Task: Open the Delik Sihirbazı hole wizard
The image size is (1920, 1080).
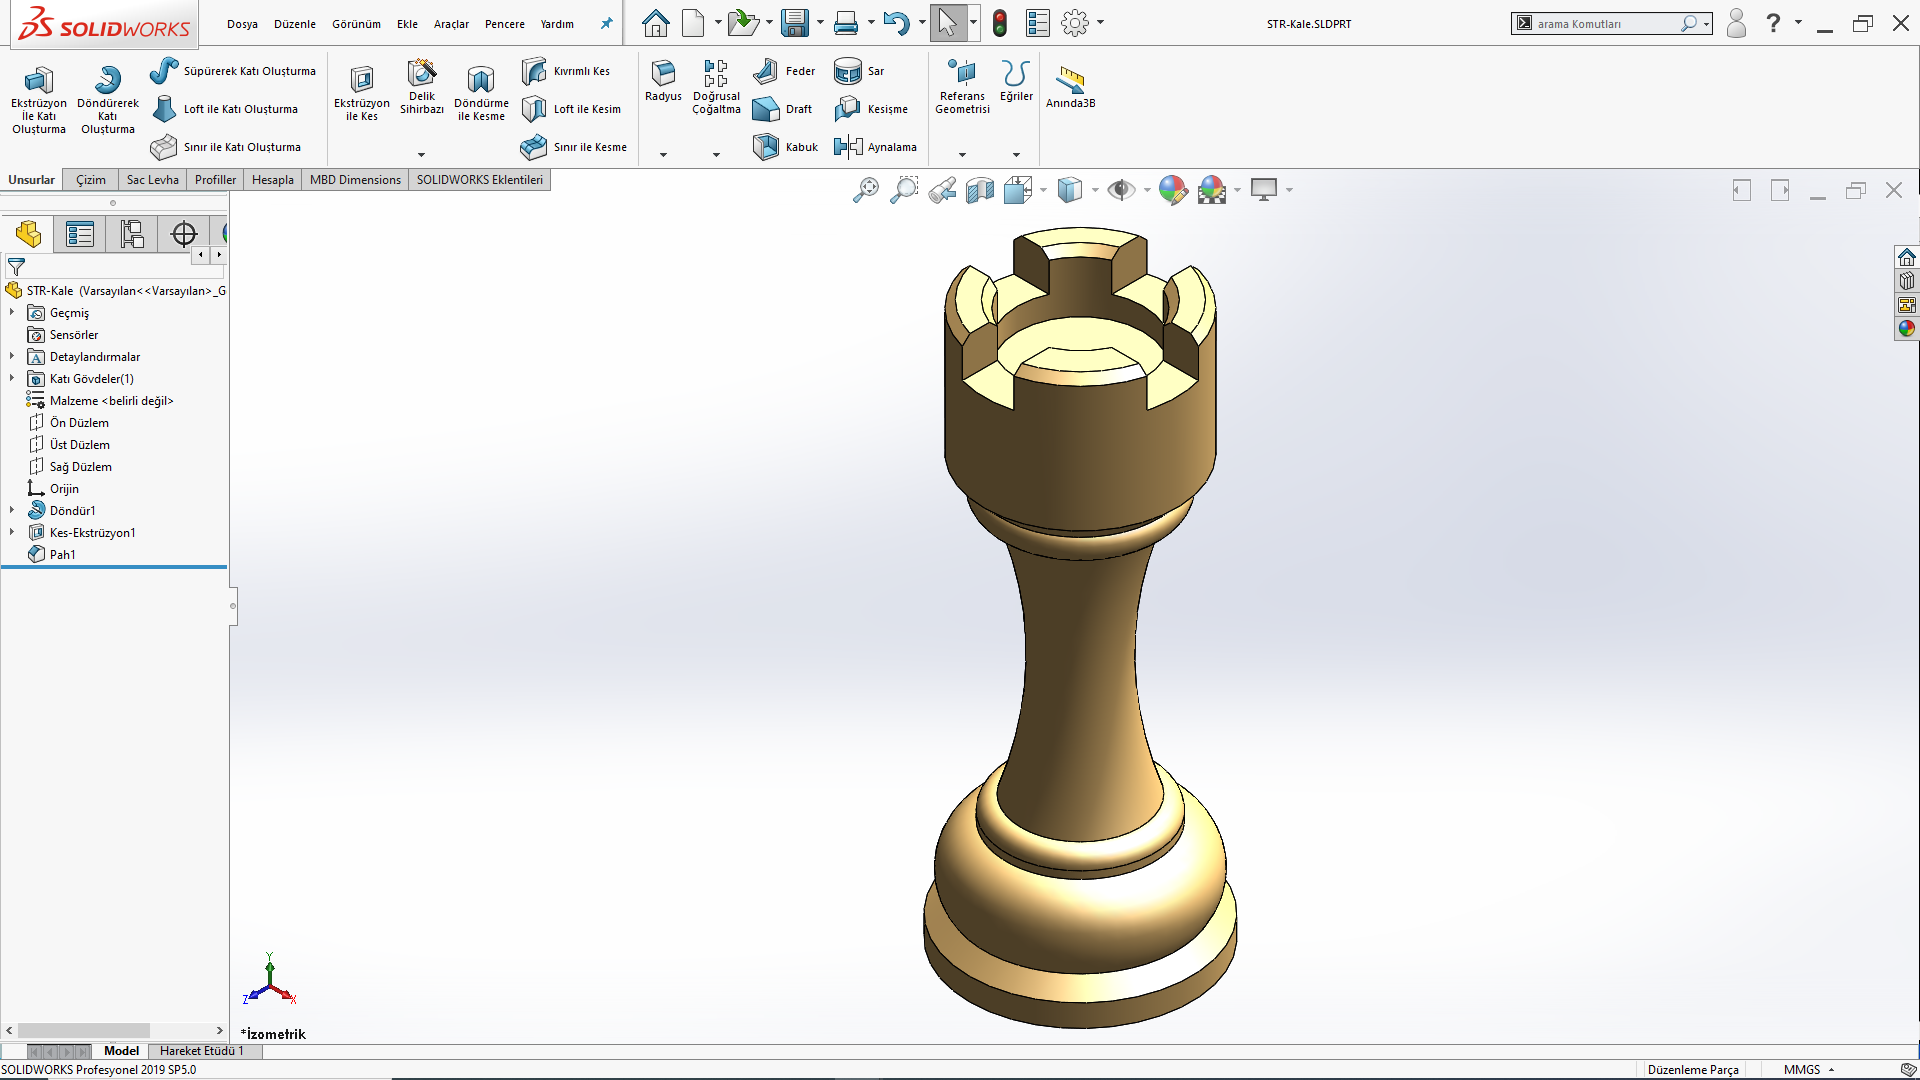Action: click(421, 74)
